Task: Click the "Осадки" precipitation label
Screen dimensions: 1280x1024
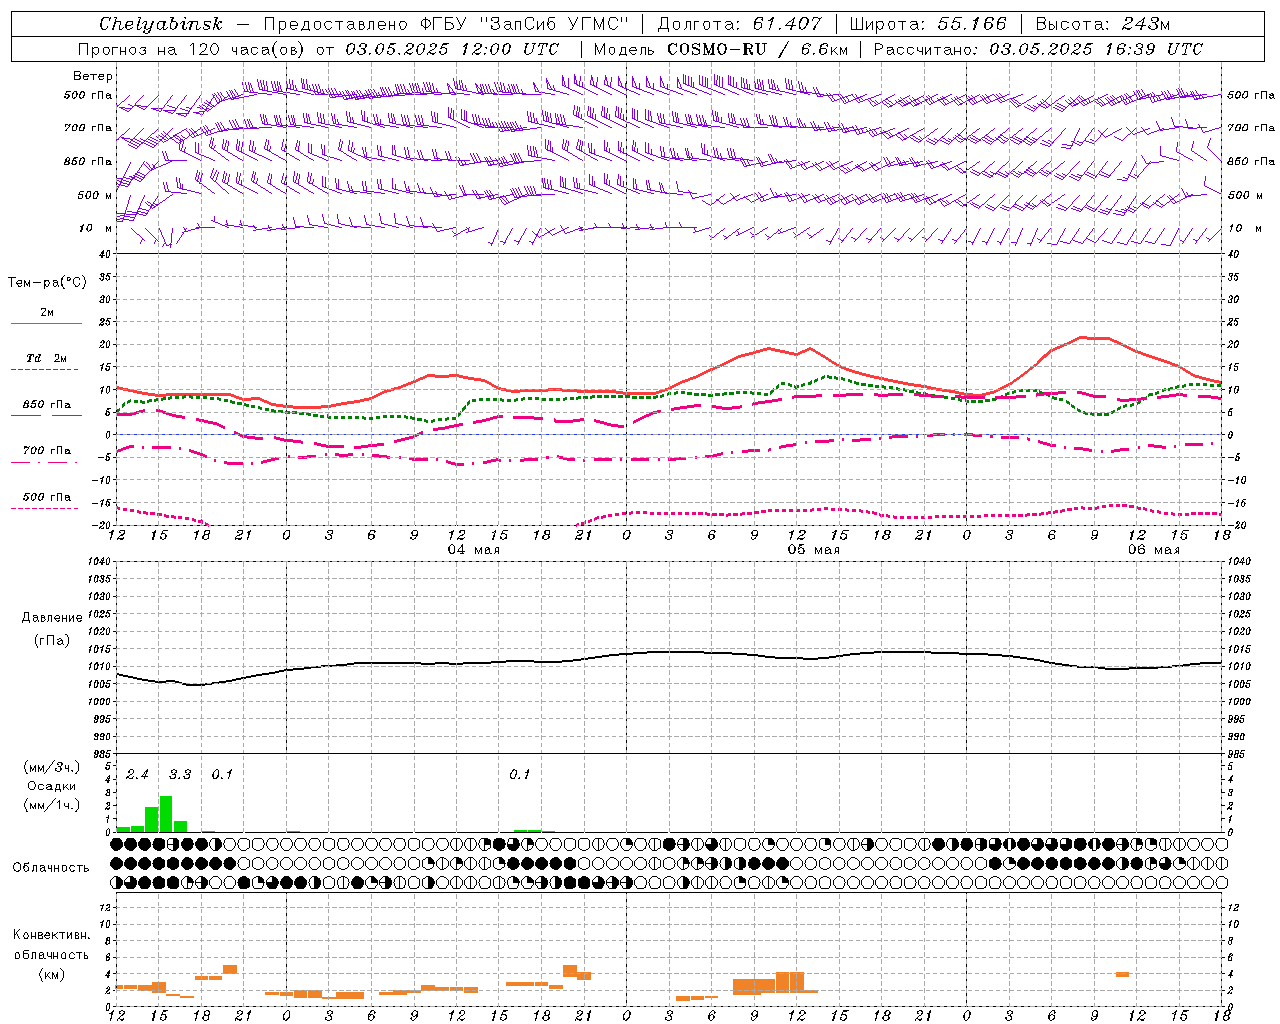Action: [x=51, y=786]
